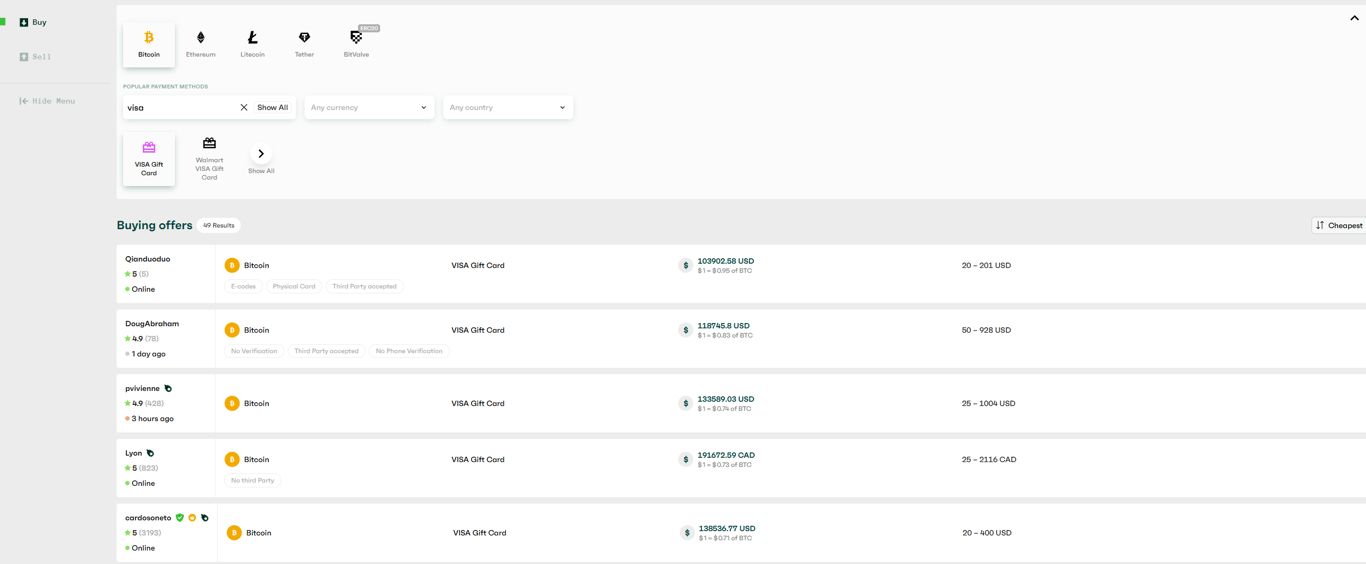
Task: Select the Bitcoin cryptocurrency icon
Action: coord(149,38)
